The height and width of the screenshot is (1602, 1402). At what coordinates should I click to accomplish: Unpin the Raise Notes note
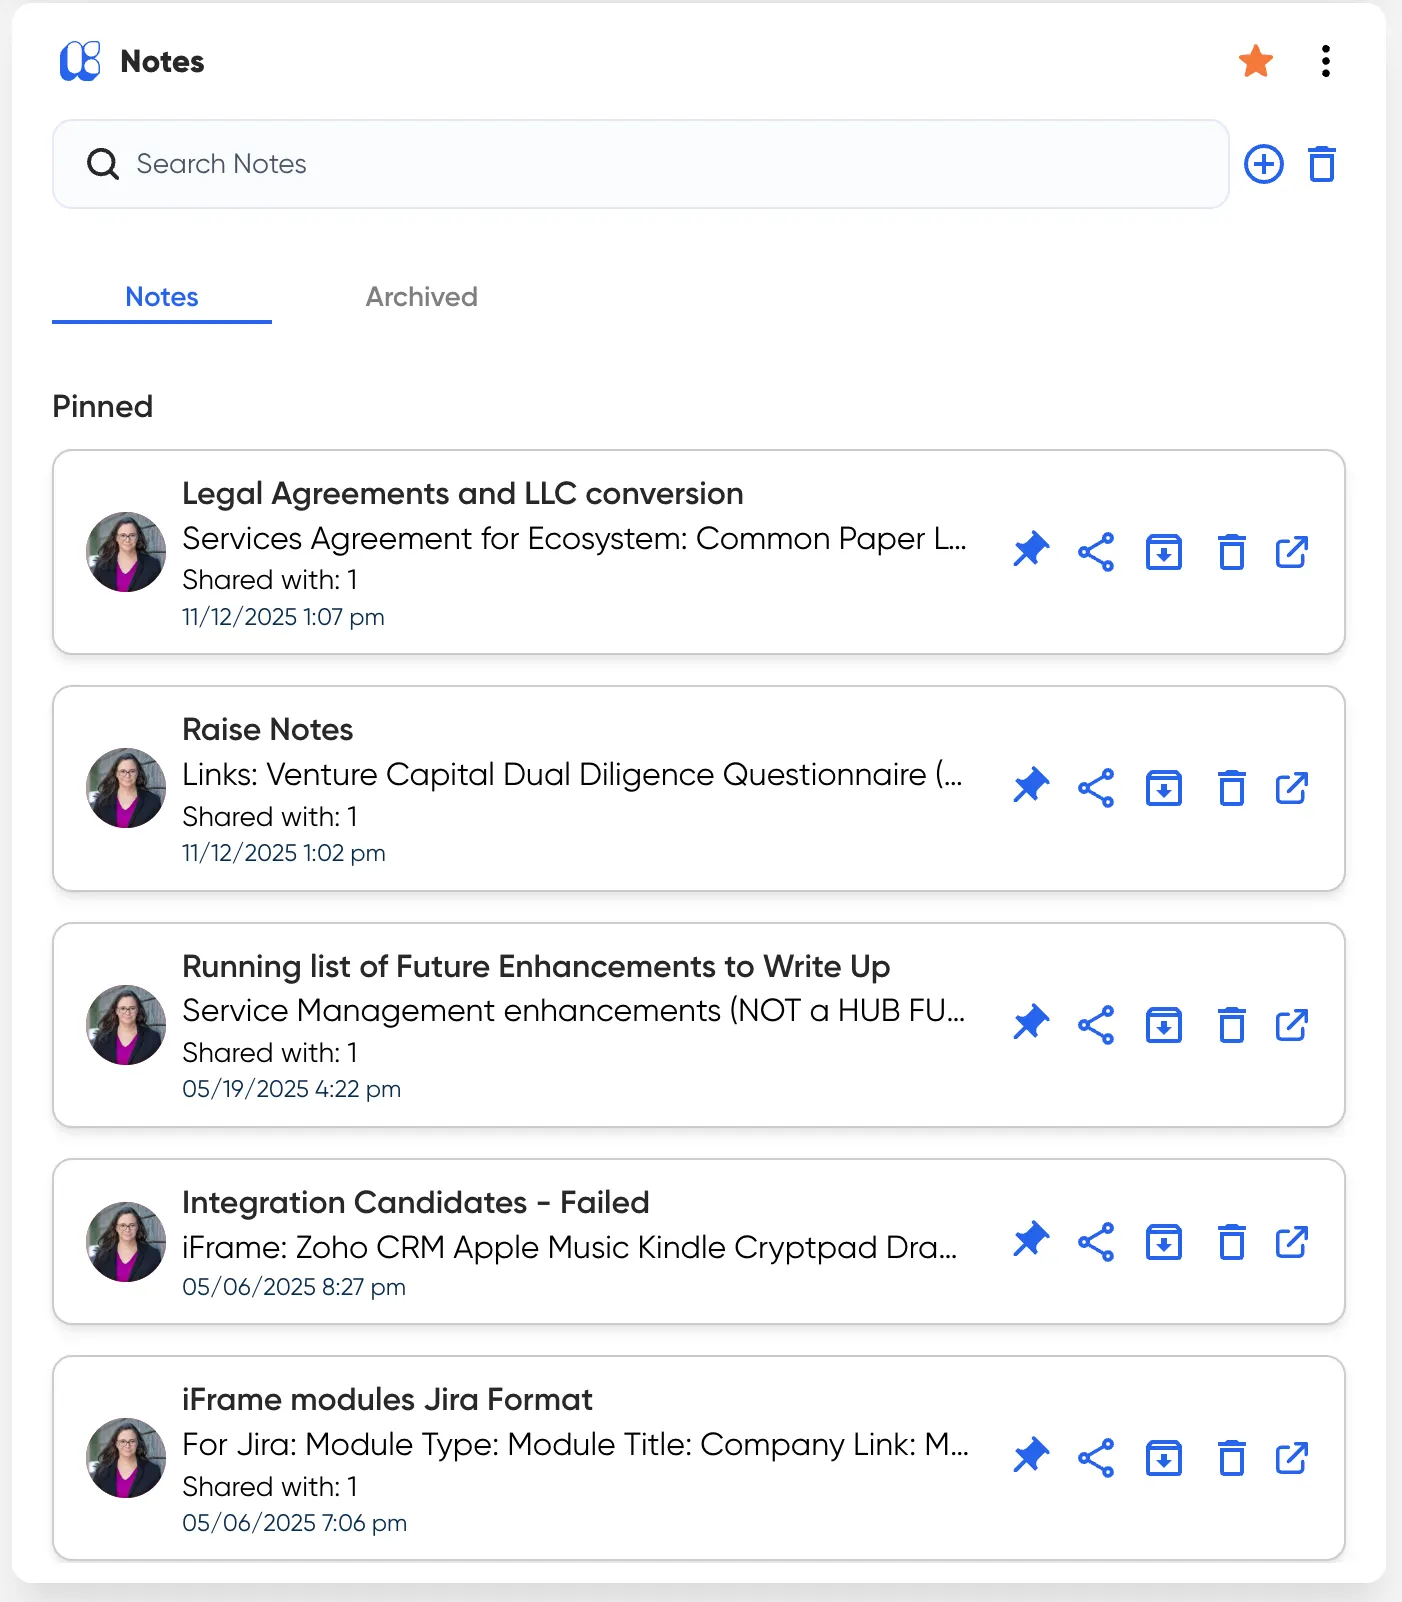(x=1031, y=787)
